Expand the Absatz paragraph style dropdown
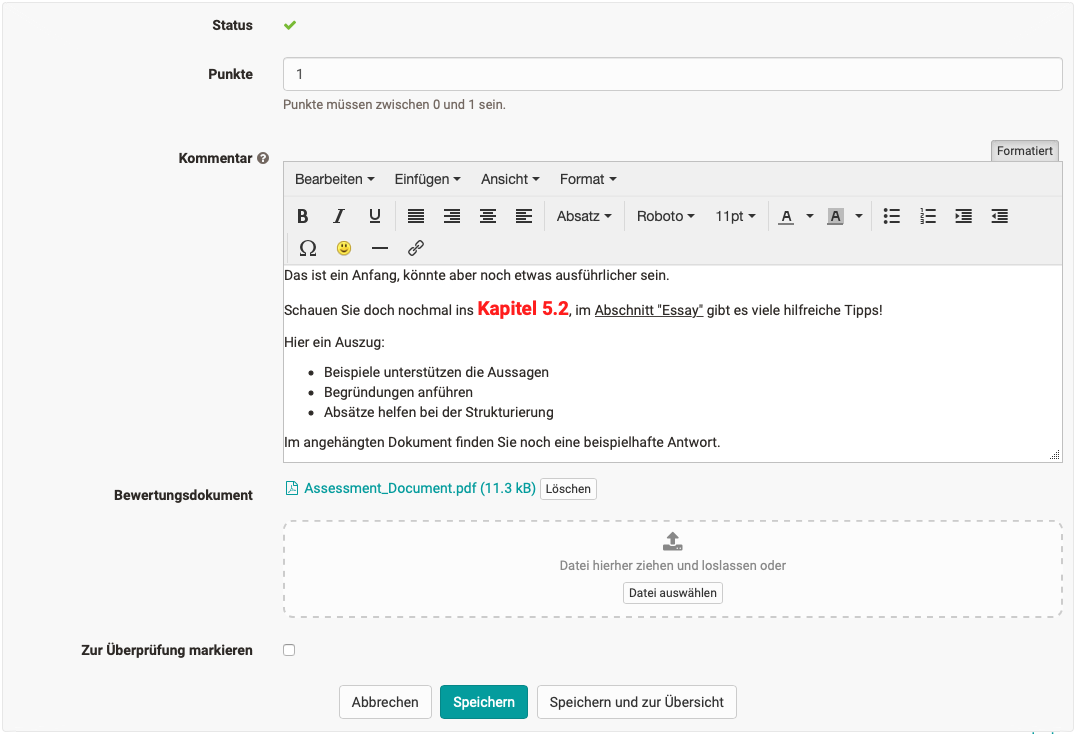Image resolution: width=1076 pixels, height=734 pixels. point(584,216)
